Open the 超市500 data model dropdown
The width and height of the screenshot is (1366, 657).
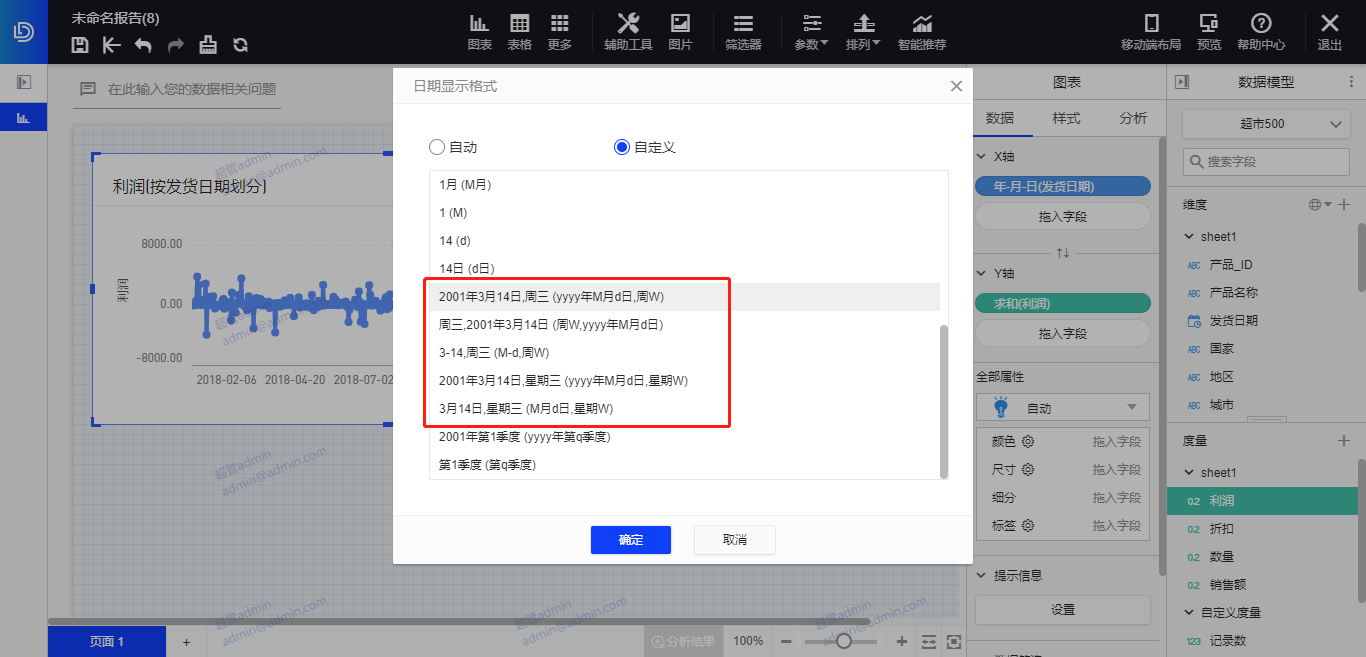pos(1266,124)
